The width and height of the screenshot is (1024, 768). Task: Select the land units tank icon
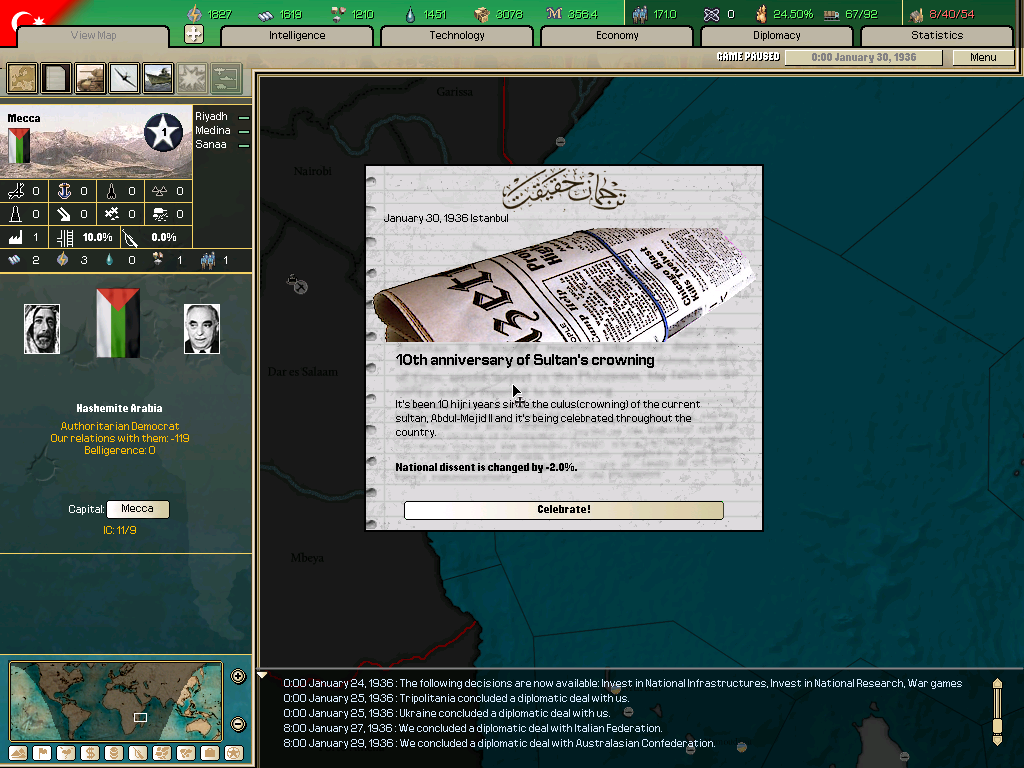tap(90, 78)
